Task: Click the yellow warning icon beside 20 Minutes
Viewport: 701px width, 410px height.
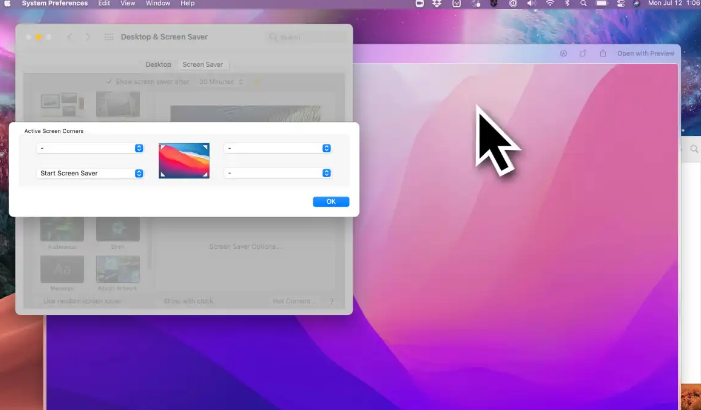Action: (x=257, y=82)
